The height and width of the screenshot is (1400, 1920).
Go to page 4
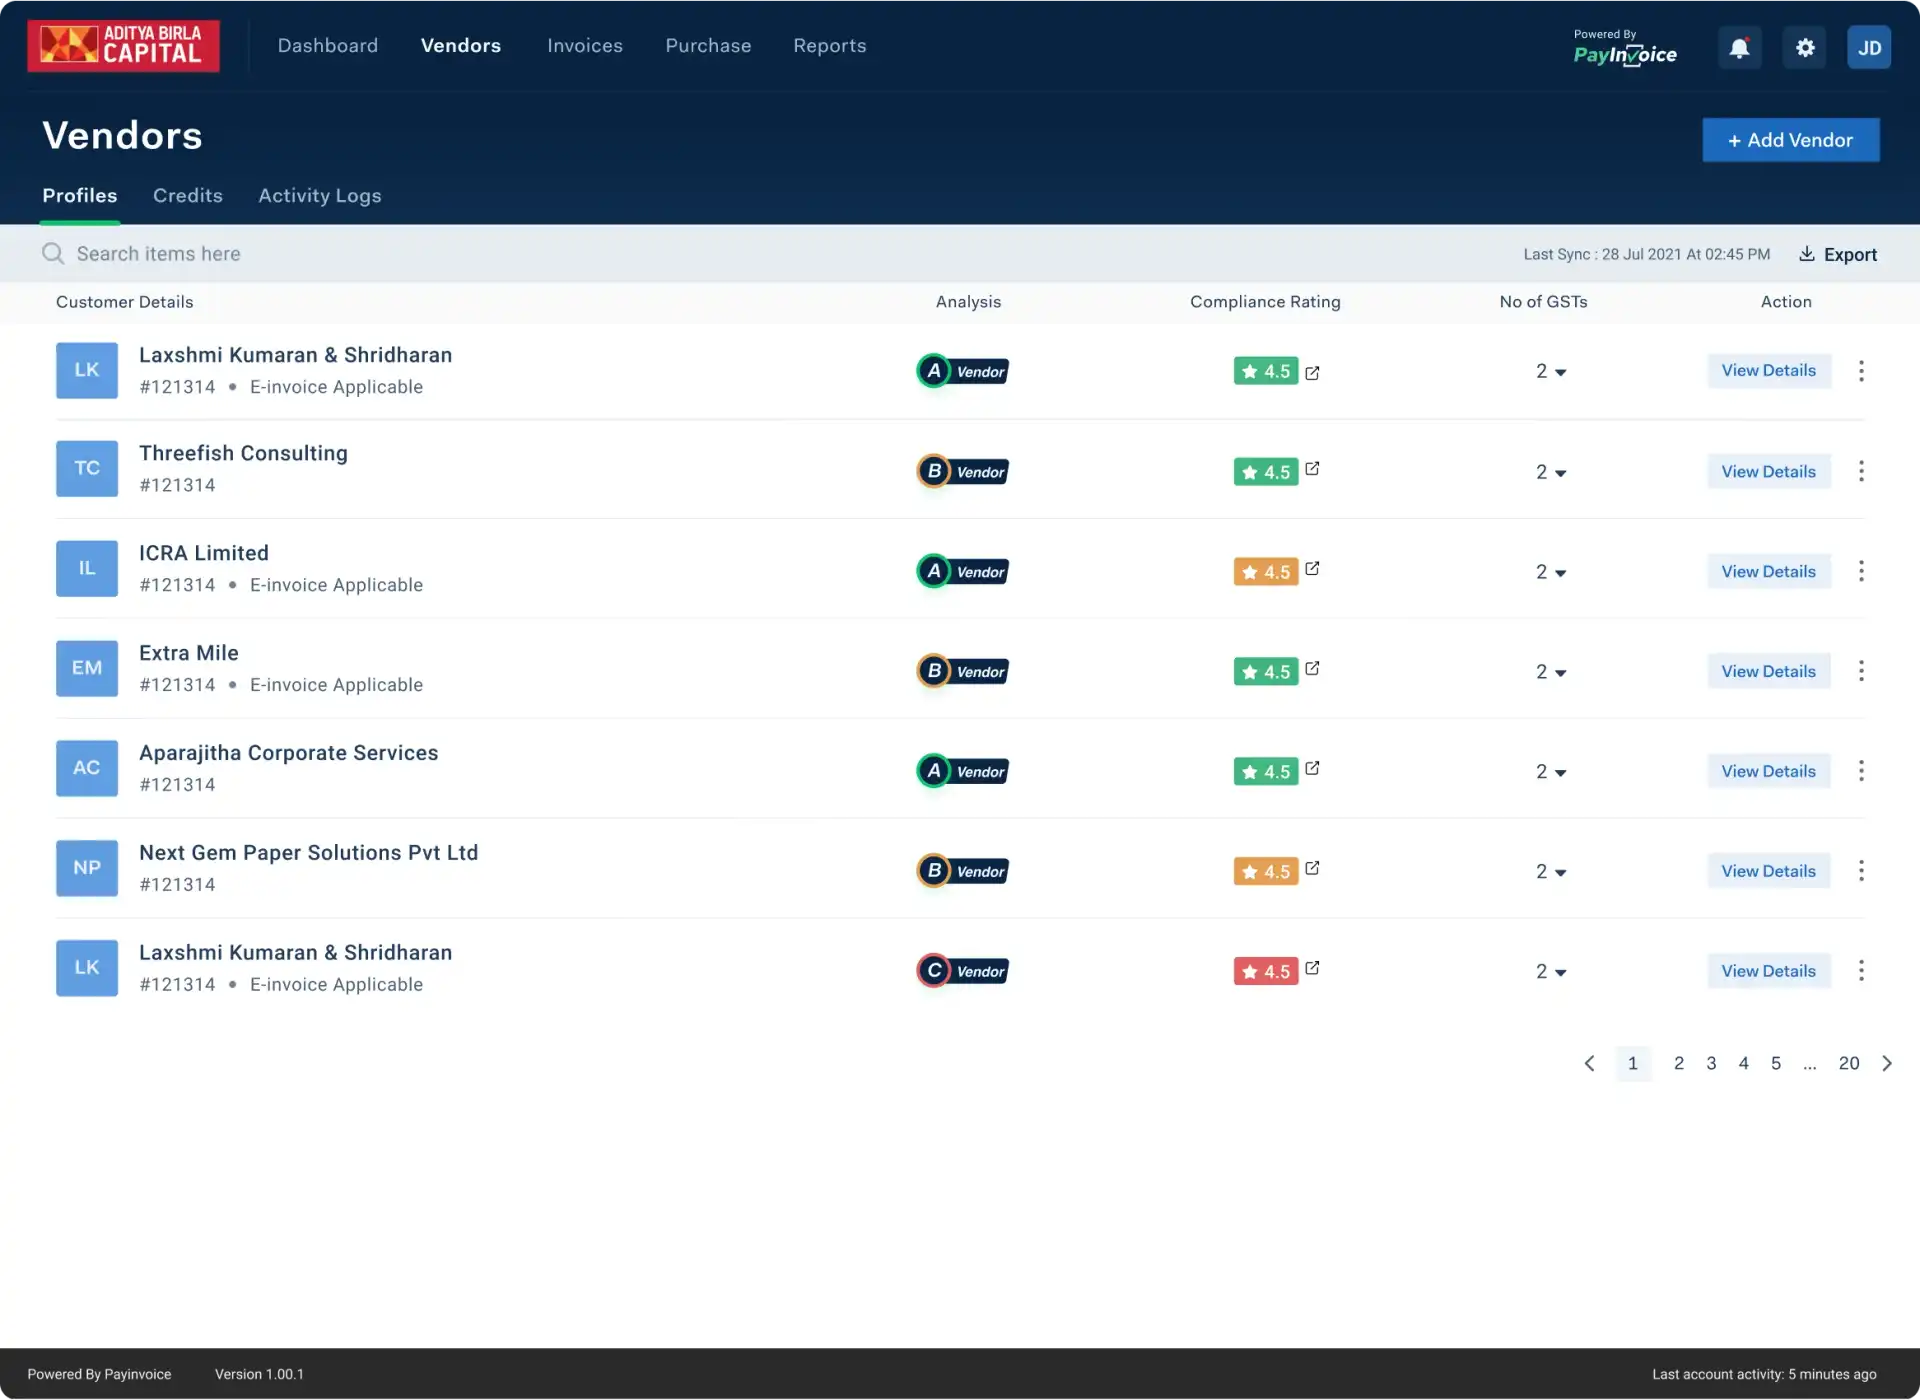point(1743,1063)
